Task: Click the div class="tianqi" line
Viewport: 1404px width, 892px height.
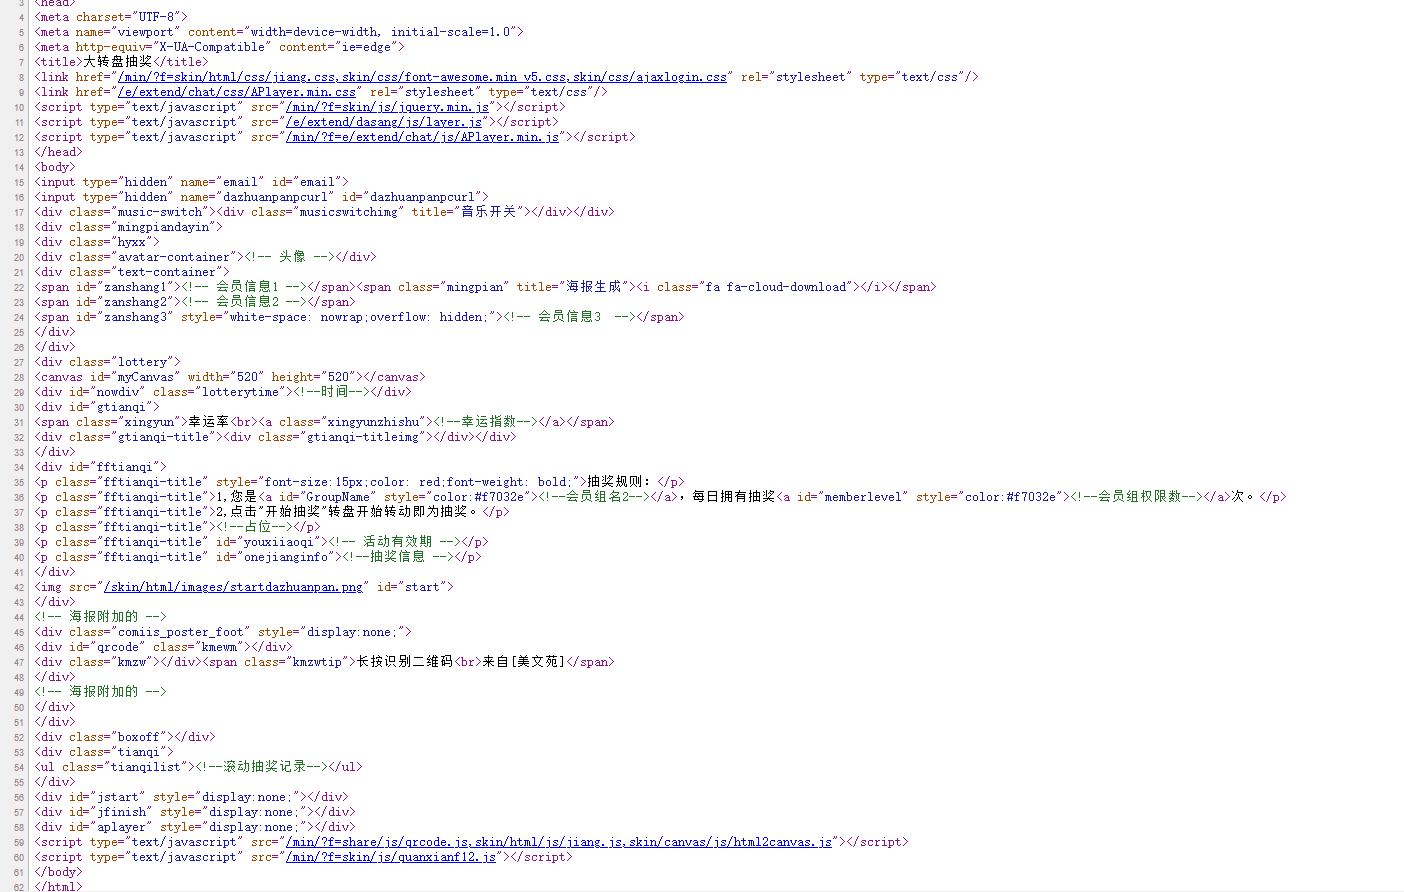Action: (104, 752)
